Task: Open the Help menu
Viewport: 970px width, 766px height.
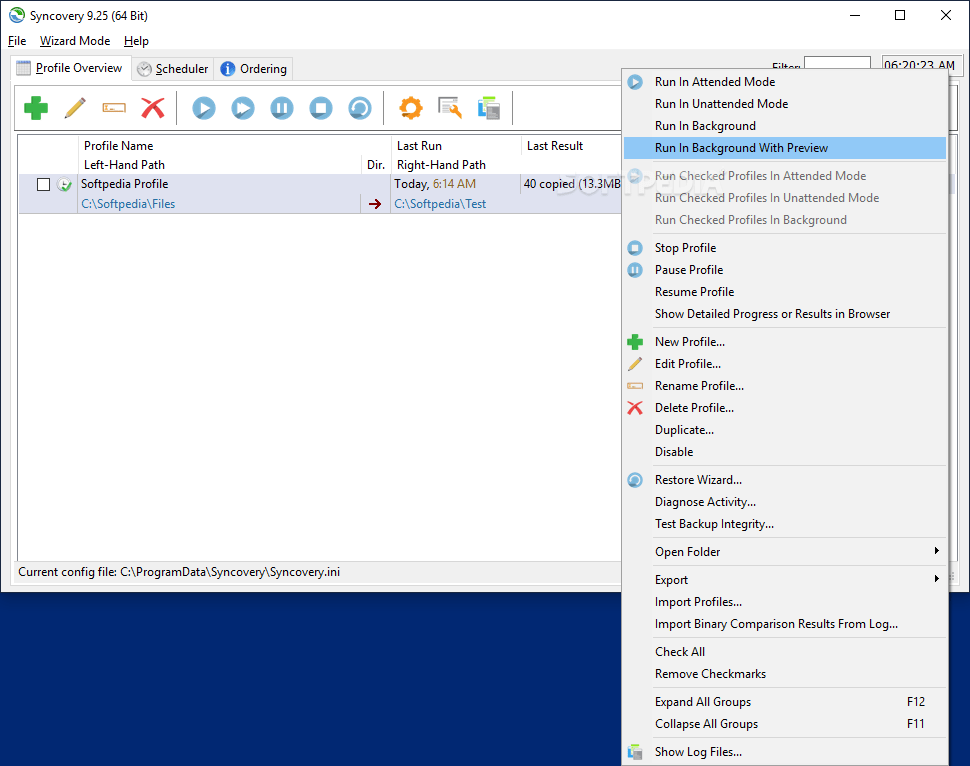Action: 136,41
